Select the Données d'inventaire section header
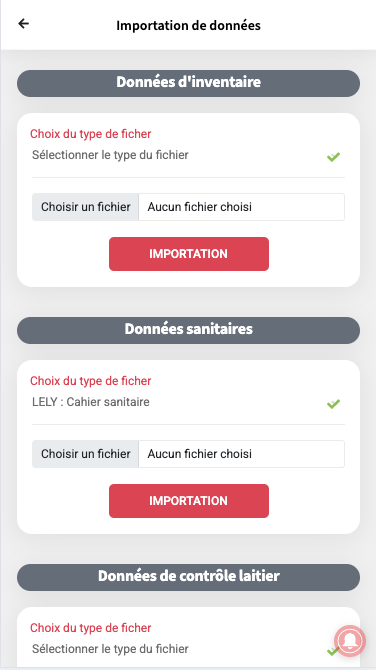 point(188,83)
